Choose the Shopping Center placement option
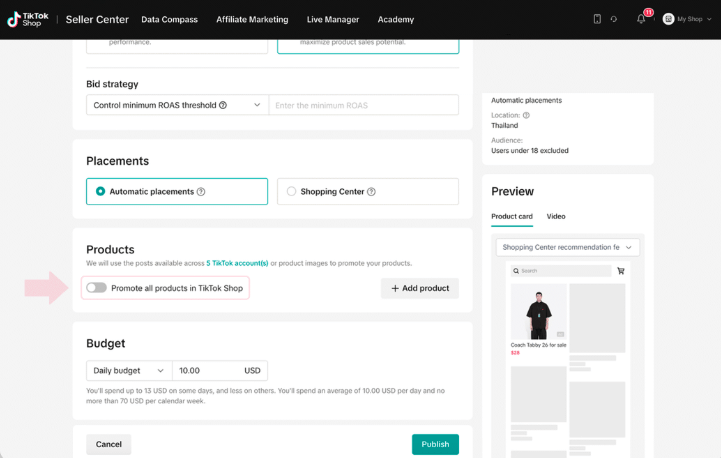Image resolution: width=721 pixels, height=458 pixels. coord(292,191)
